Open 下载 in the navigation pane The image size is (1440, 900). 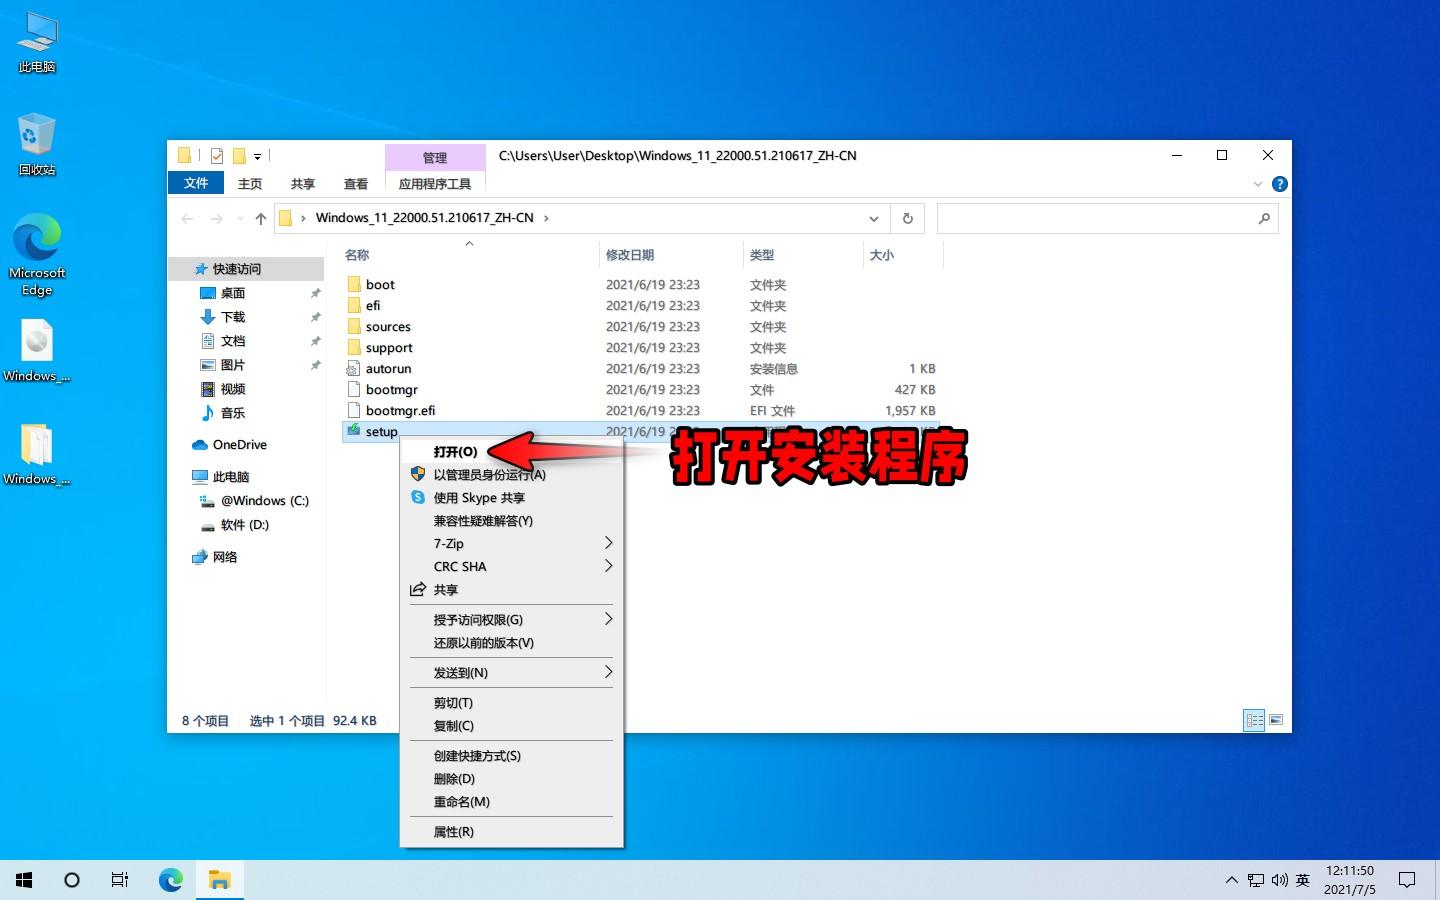(232, 317)
